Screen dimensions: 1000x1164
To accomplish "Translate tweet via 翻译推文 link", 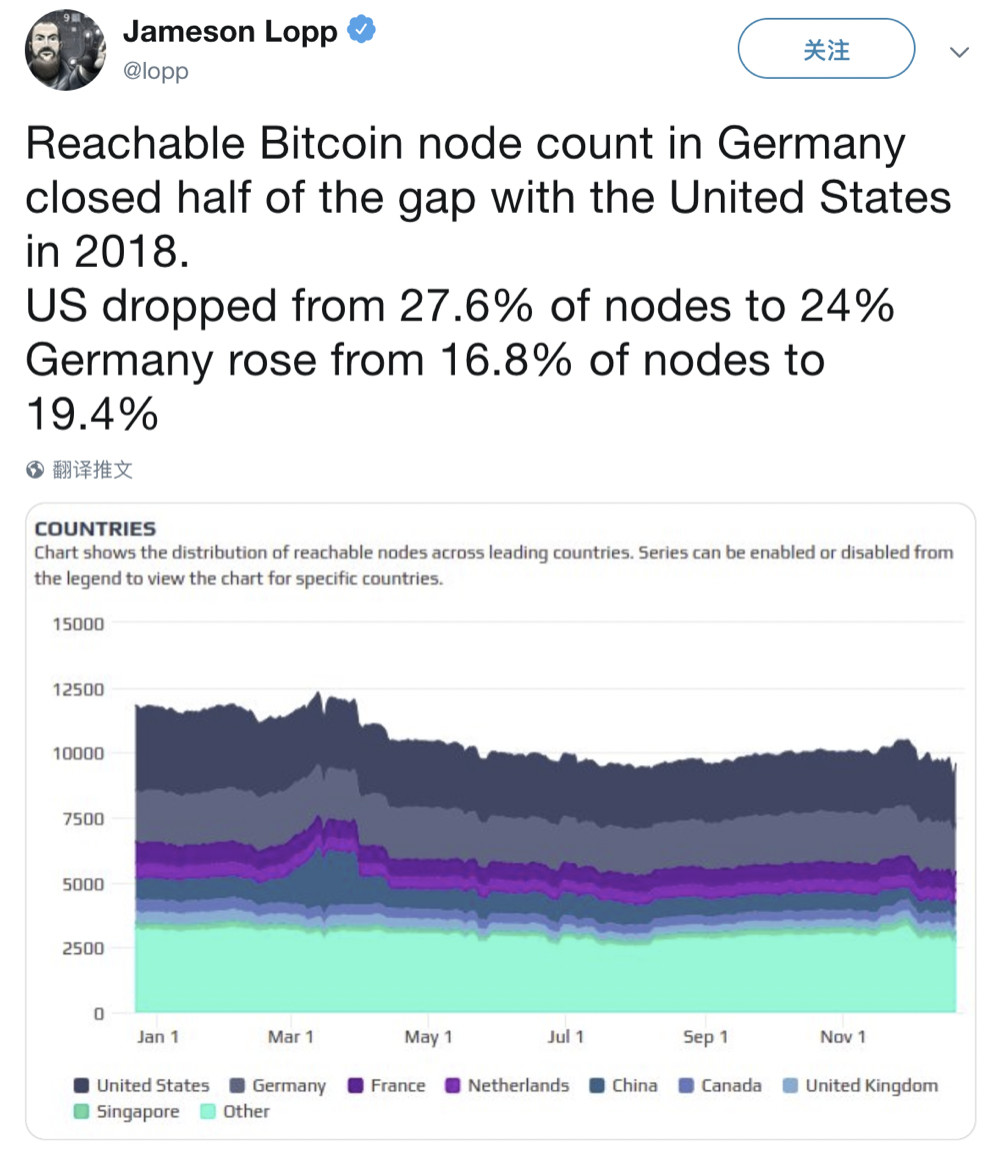I will pyautogui.click(x=92, y=469).
